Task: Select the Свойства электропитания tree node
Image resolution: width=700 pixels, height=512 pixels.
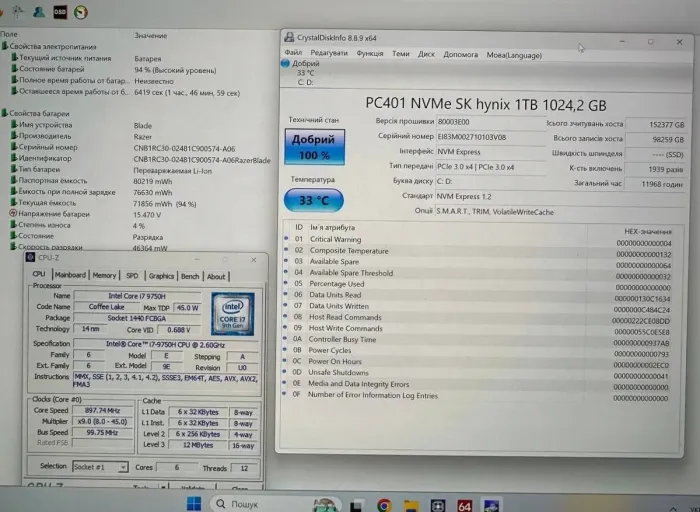Action: [x=50, y=46]
